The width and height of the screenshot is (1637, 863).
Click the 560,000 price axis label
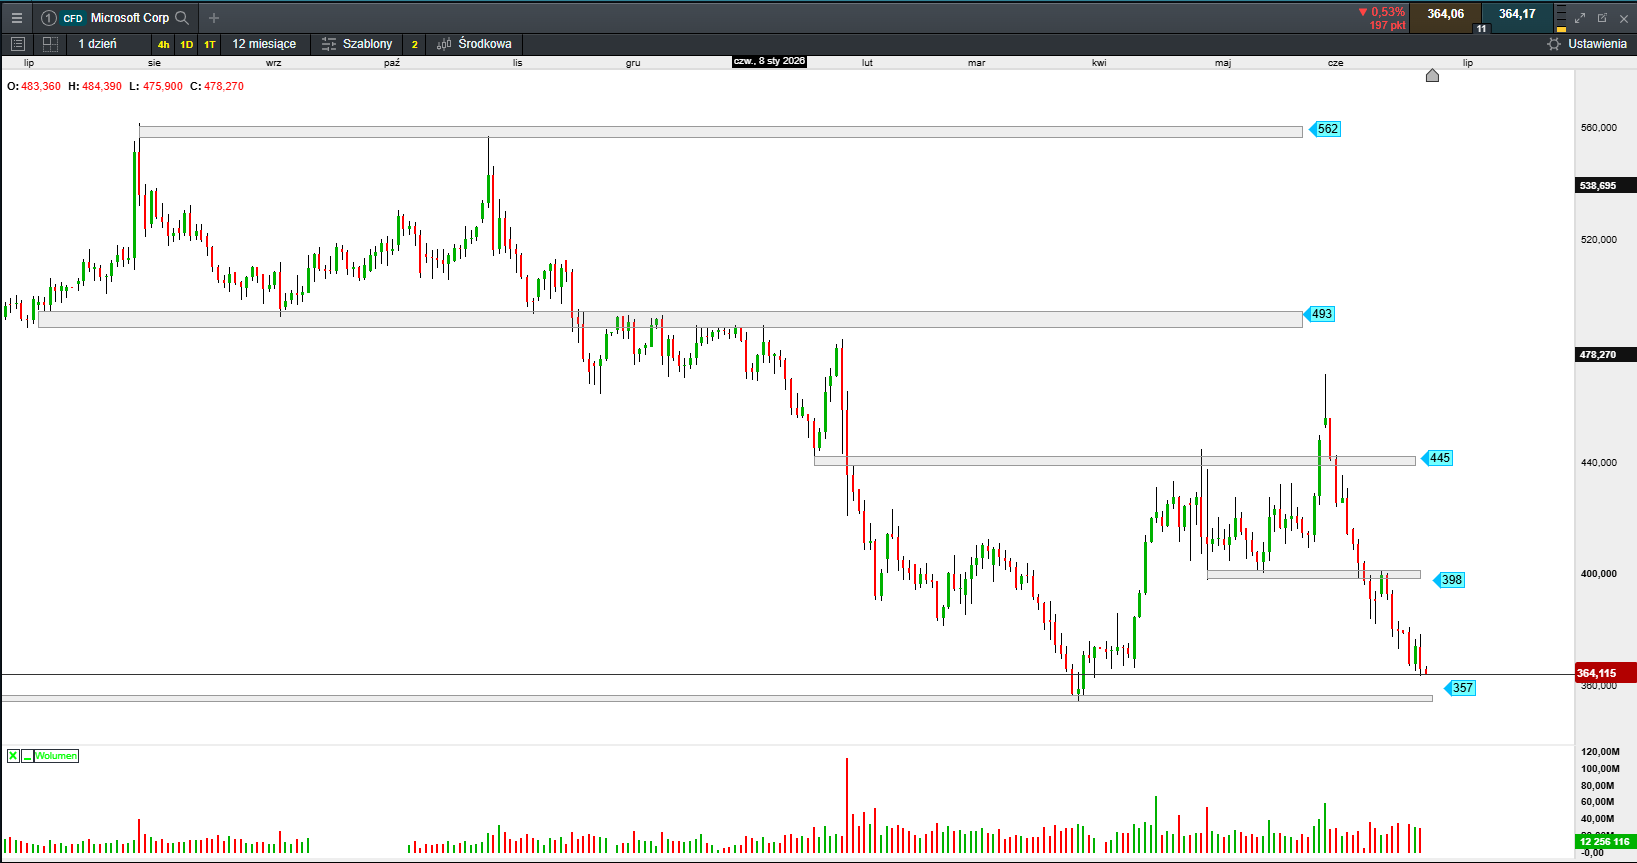click(x=1598, y=128)
